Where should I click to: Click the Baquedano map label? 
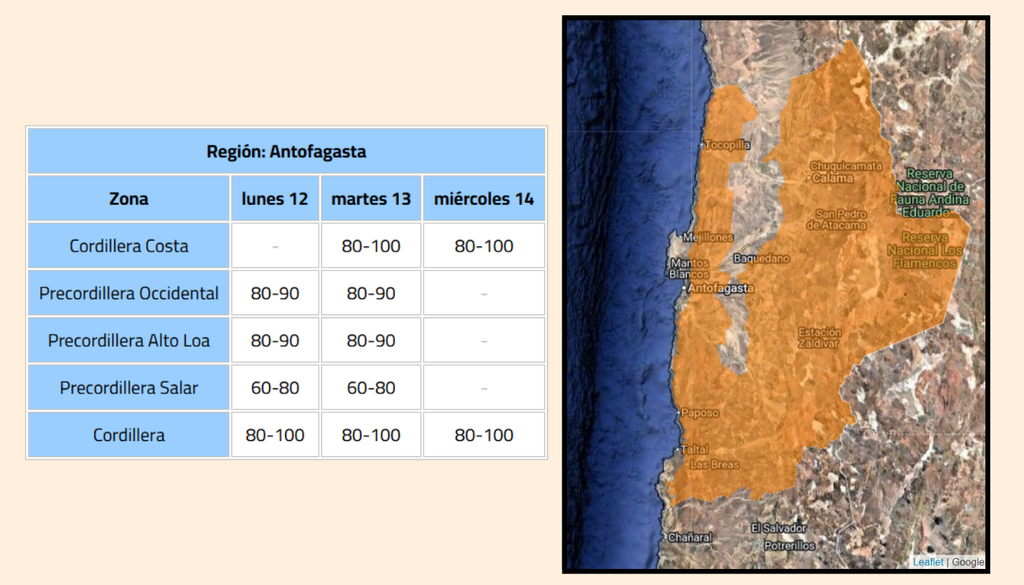pos(761,259)
